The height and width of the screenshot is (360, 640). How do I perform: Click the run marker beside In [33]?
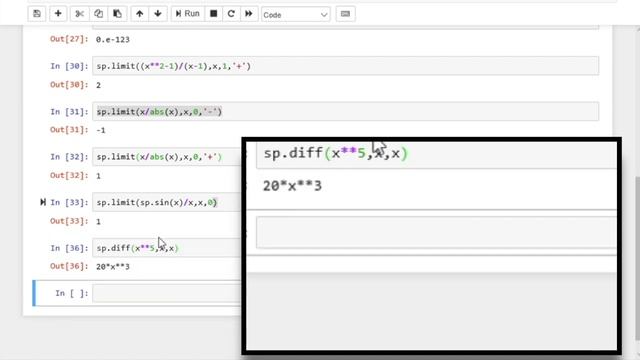click(x=43, y=202)
